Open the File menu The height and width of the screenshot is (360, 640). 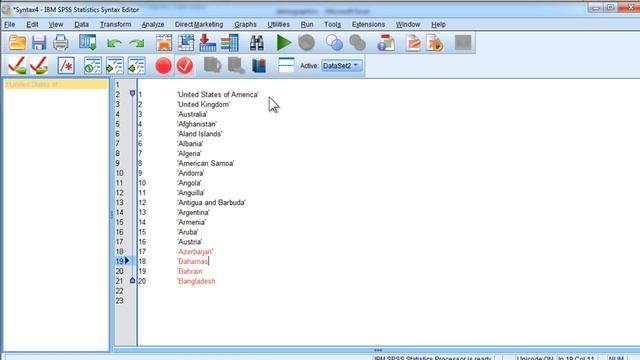click(x=9, y=24)
